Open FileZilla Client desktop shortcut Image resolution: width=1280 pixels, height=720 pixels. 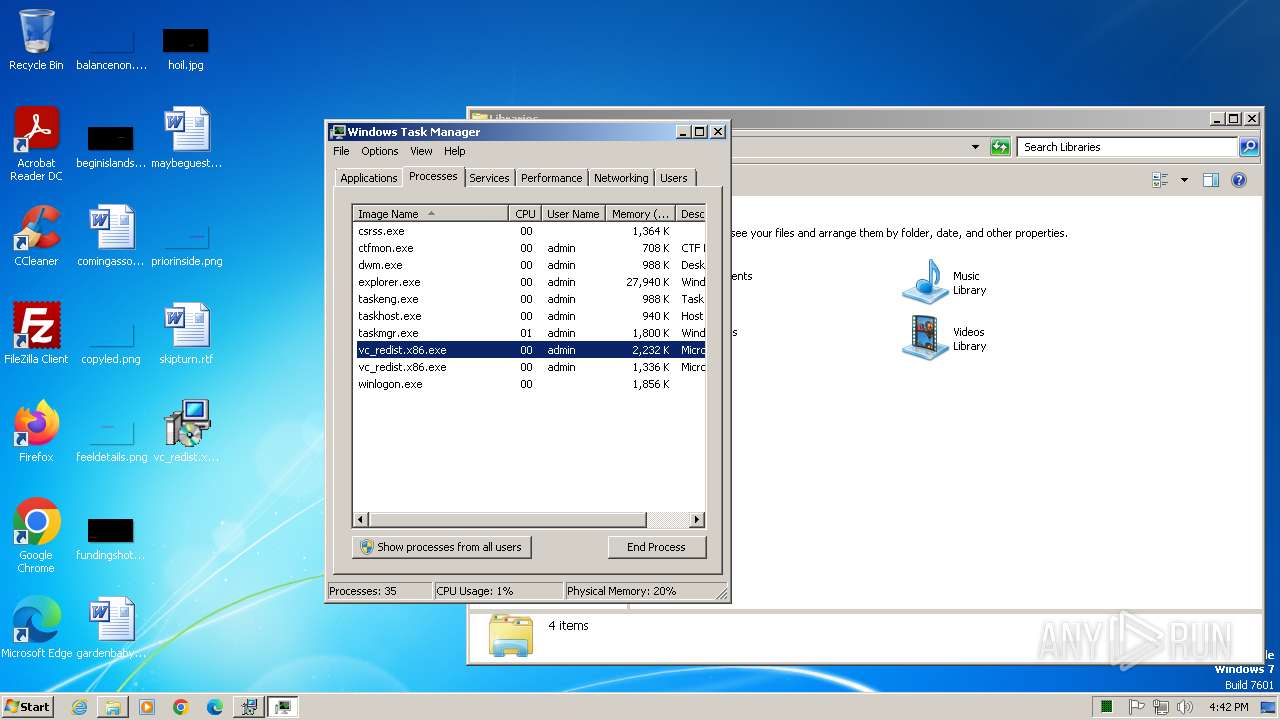[36, 333]
